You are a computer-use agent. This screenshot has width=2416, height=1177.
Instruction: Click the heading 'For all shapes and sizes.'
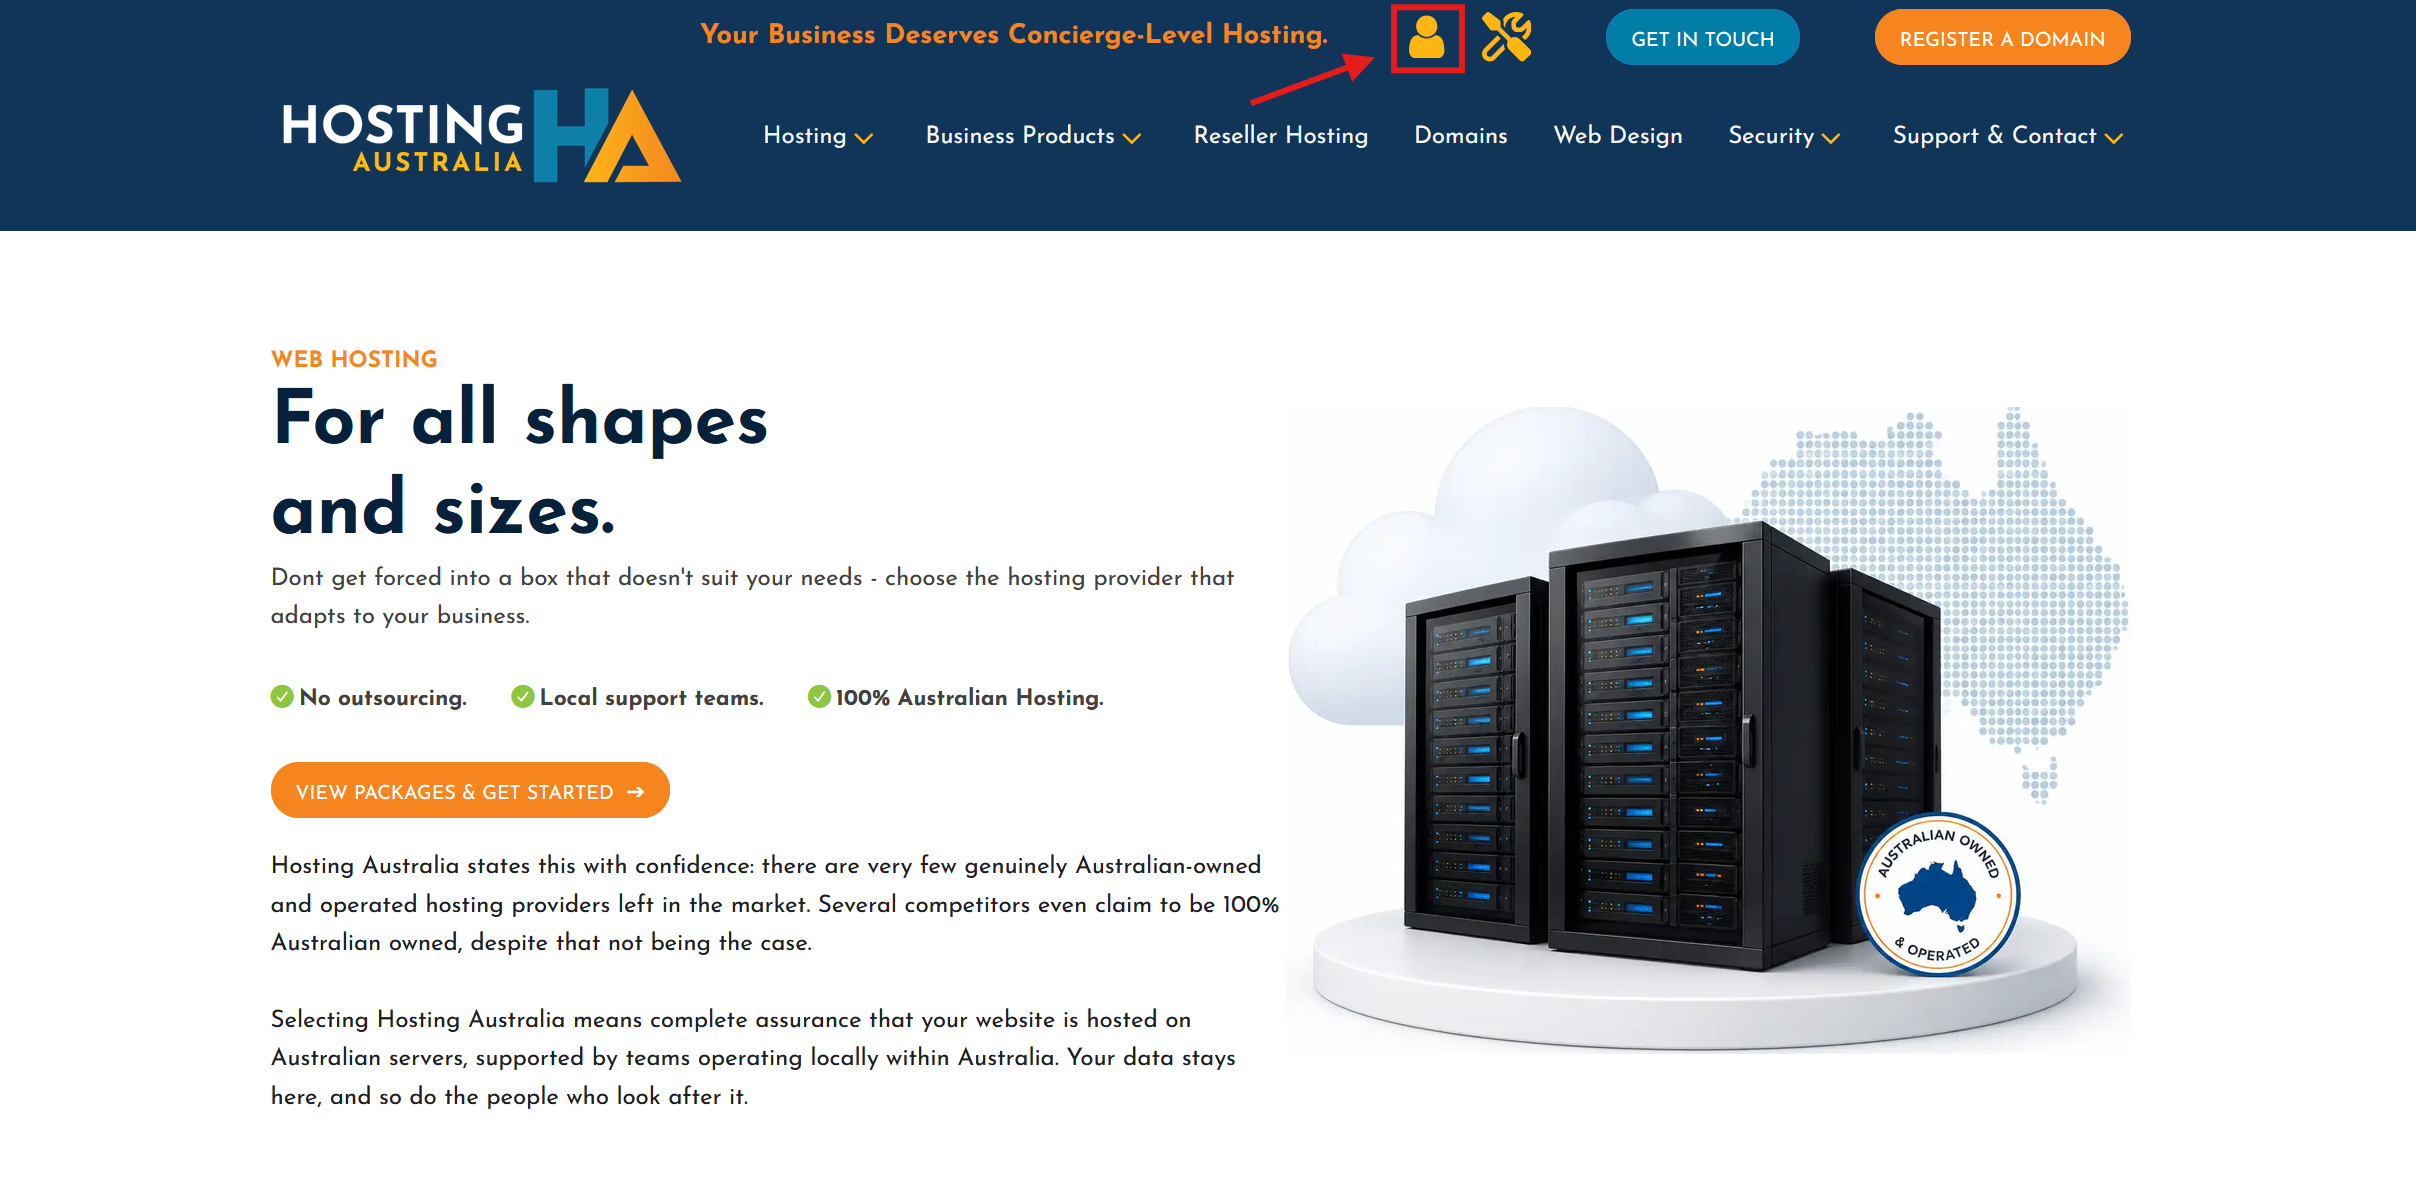point(520,462)
